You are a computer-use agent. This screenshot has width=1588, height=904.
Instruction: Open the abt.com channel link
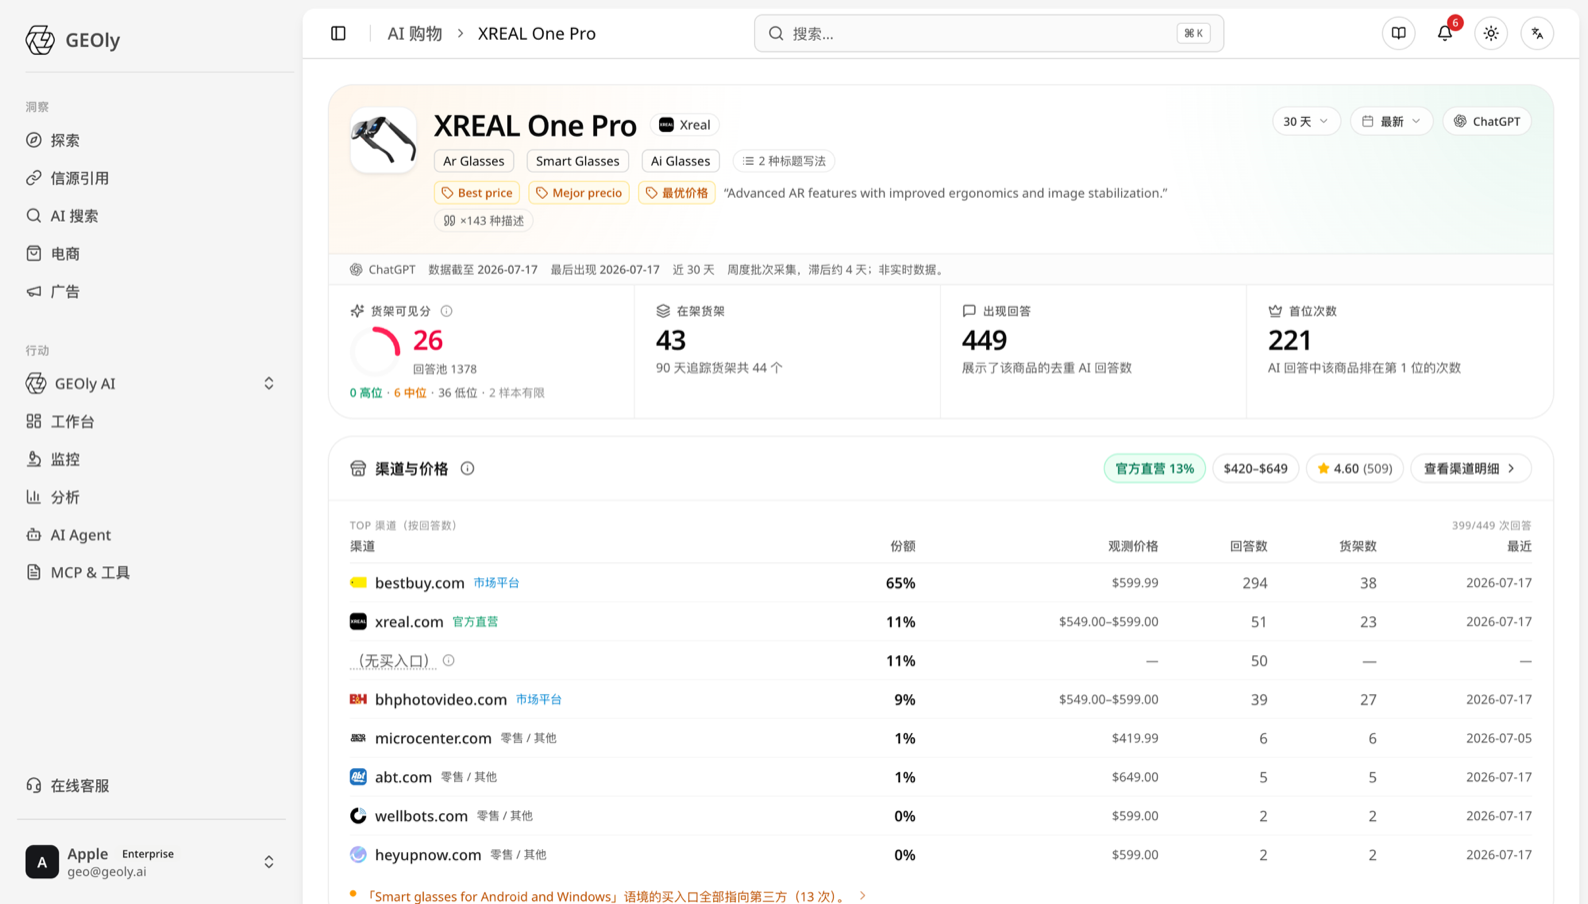[x=403, y=777]
